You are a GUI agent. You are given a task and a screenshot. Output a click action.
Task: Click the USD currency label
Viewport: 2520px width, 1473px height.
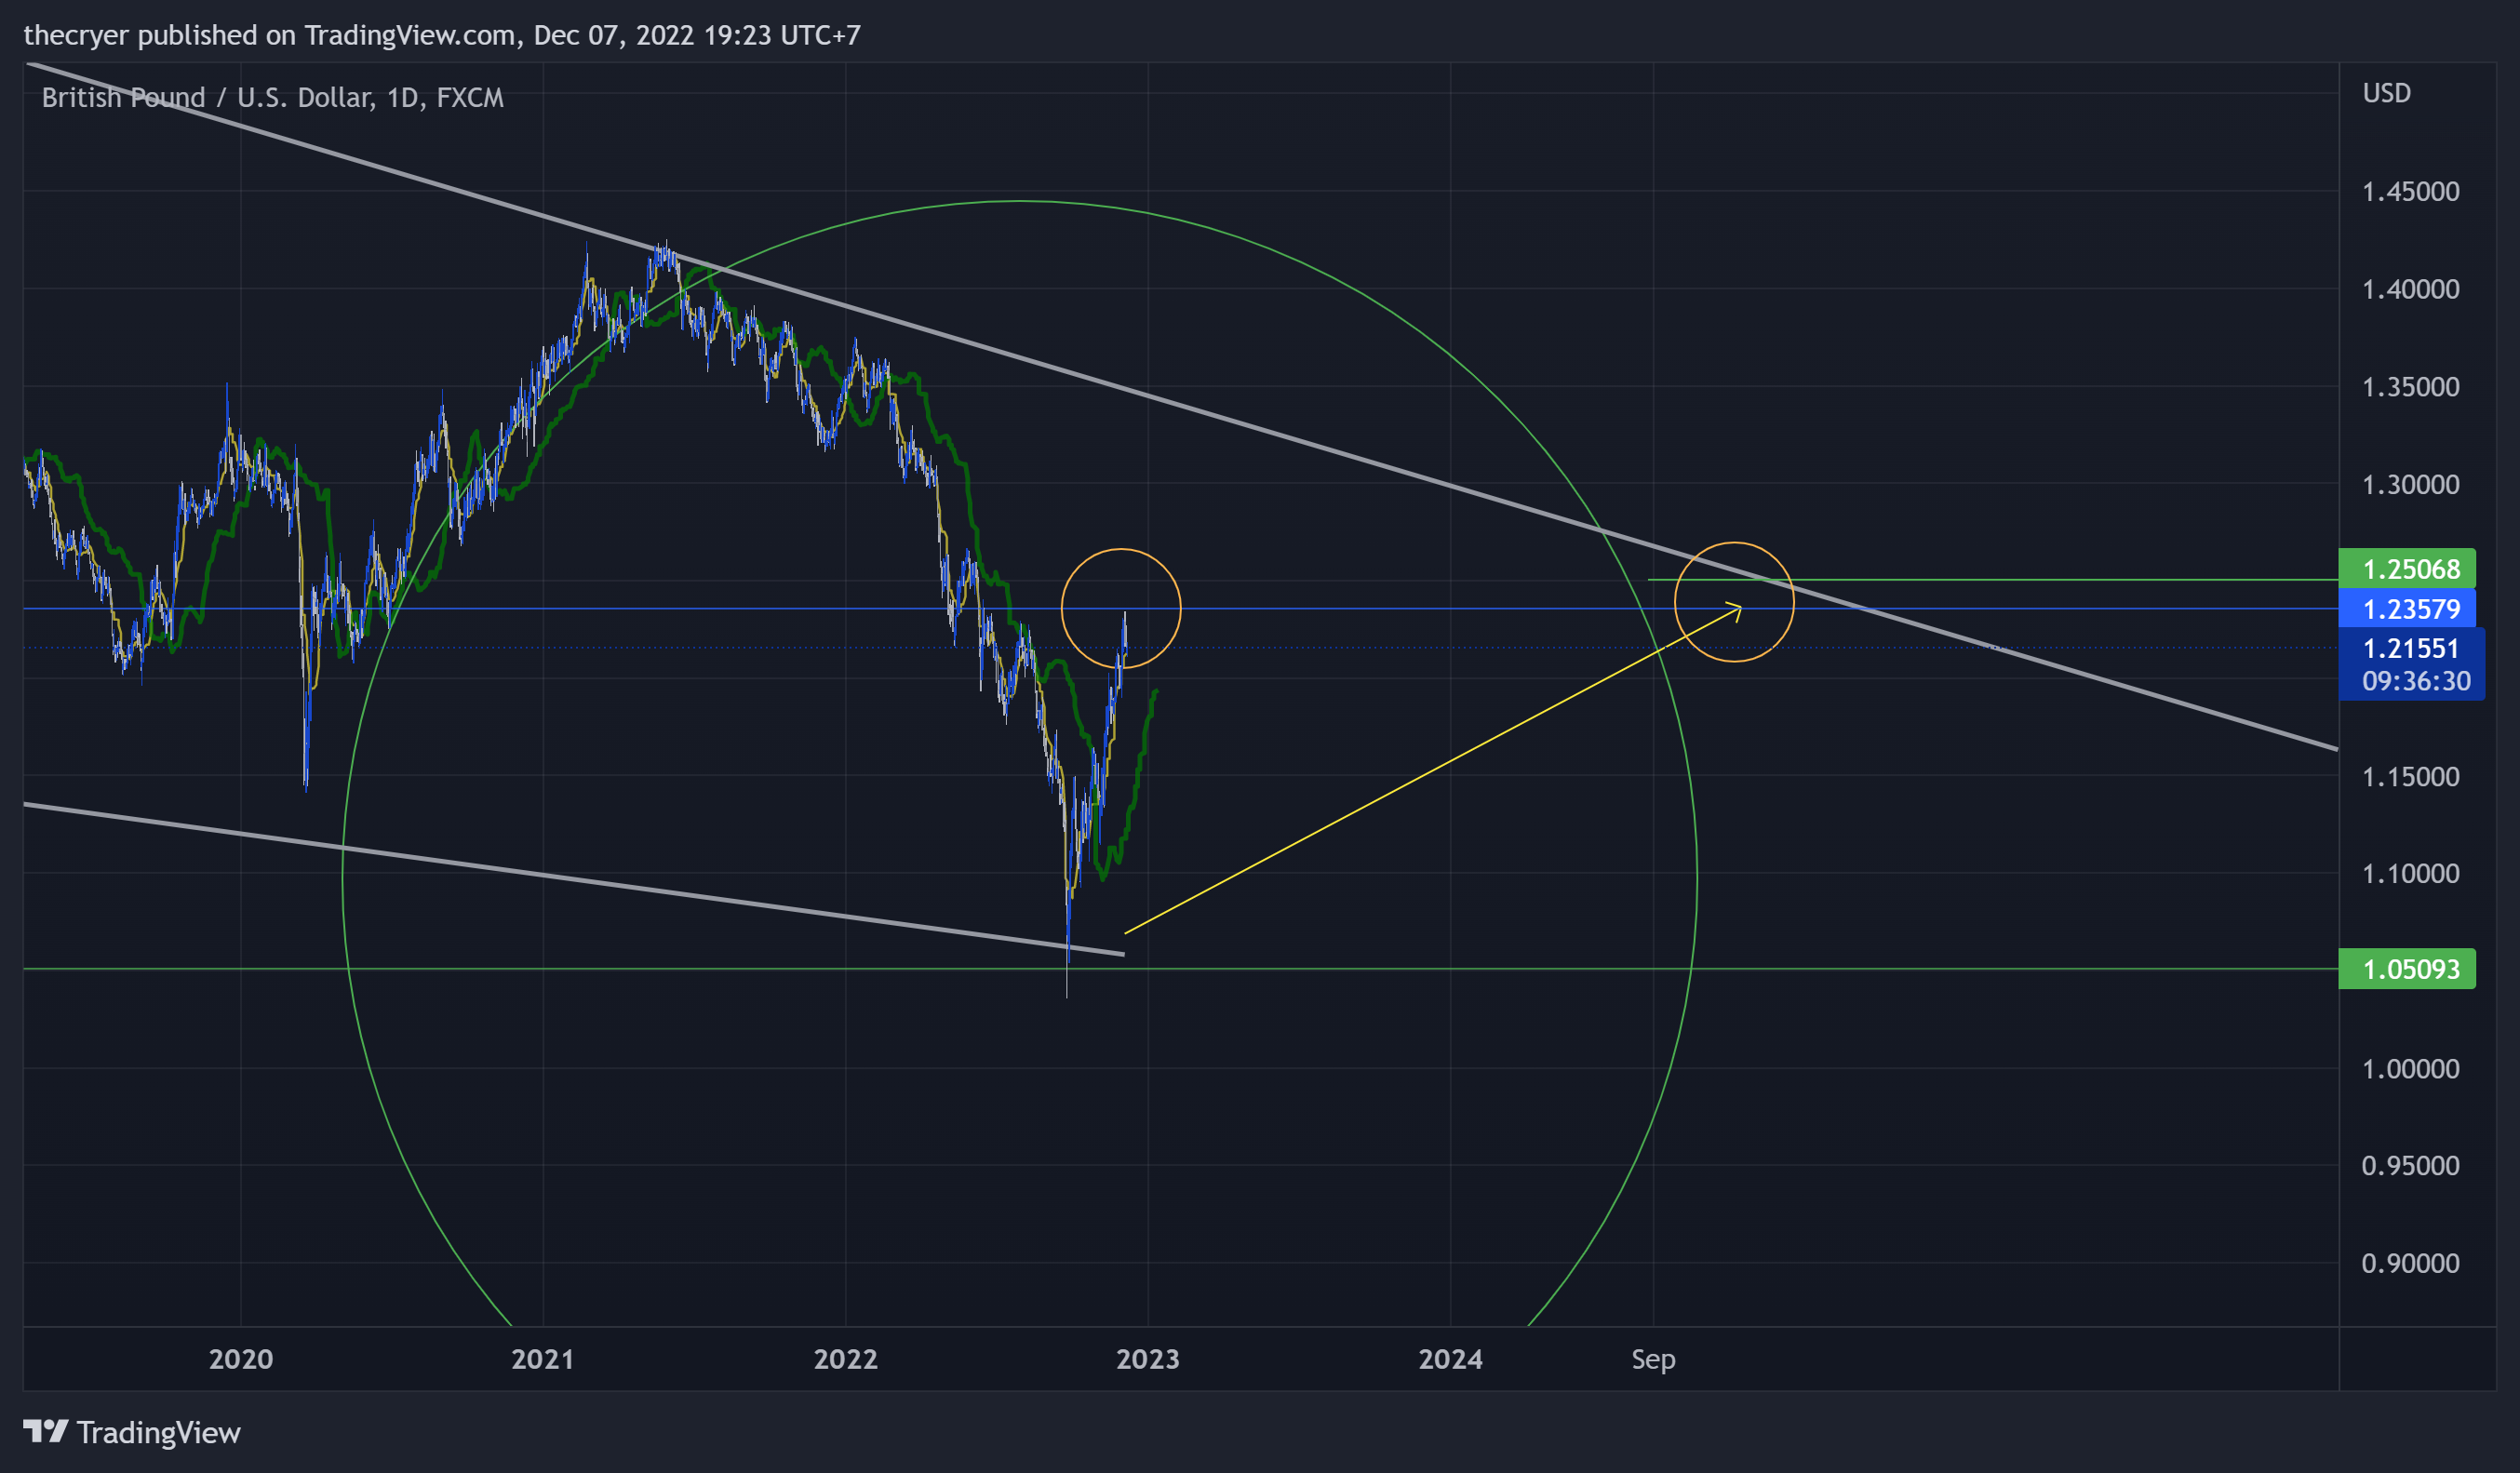pyautogui.click(x=2386, y=93)
